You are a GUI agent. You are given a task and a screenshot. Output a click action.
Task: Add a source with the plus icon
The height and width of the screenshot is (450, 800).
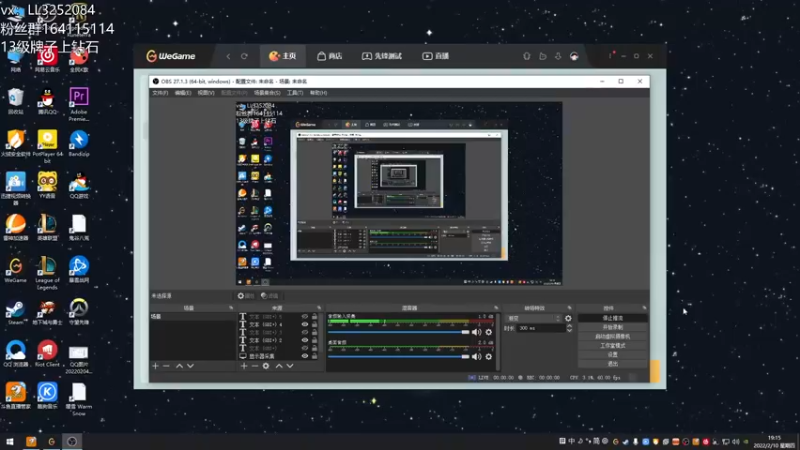[x=243, y=366]
